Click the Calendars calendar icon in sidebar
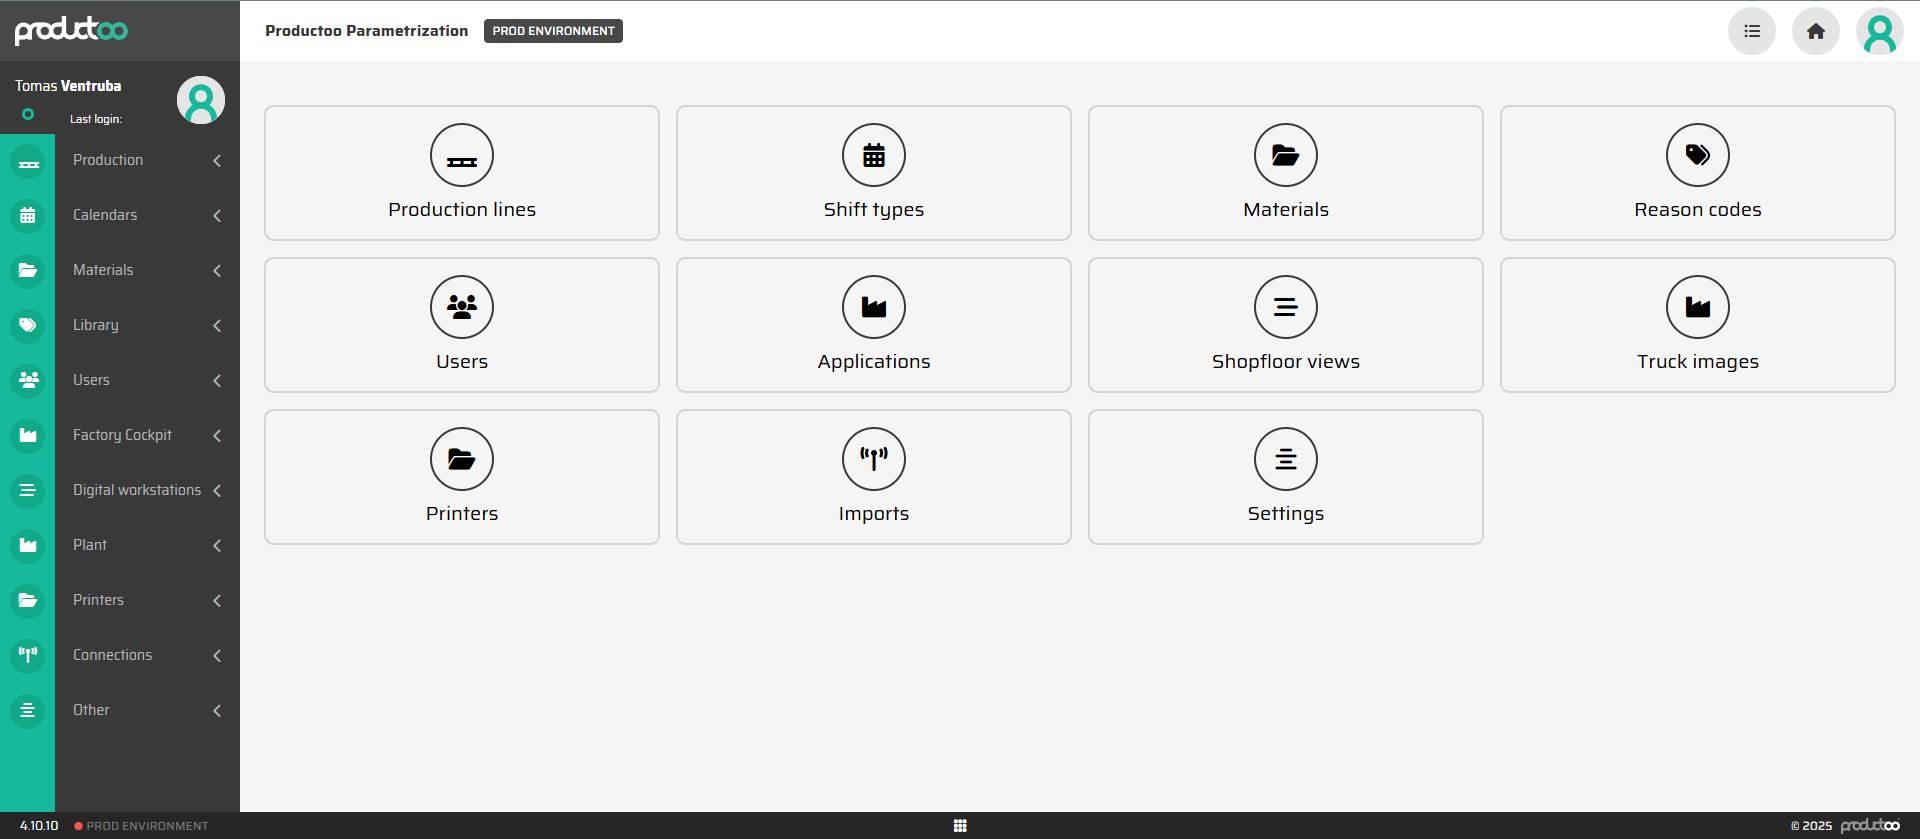 pyautogui.click(x=28, y=215)
